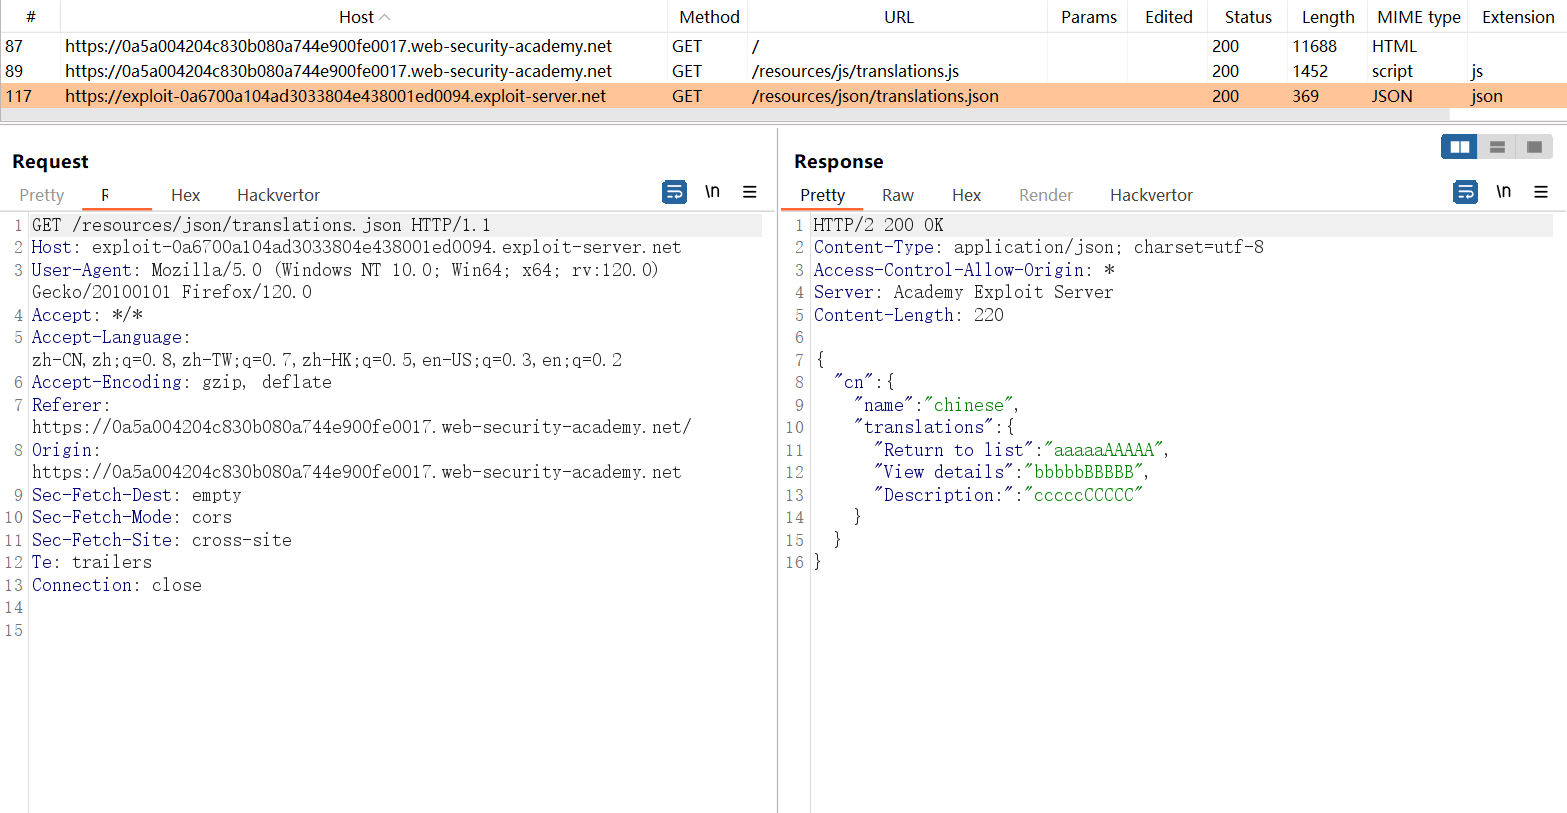Show non-printable characters in Response panel
Screen dimensions: 1567x813
(x=1503, y=191)
